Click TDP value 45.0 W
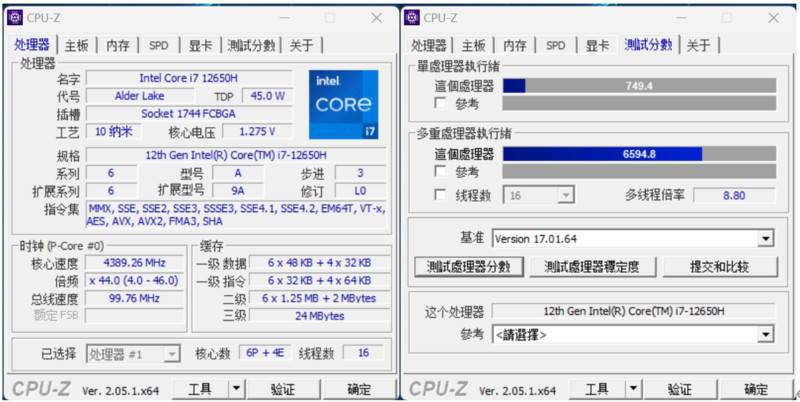This screenshot has width=800, height=402. (x=267, y=95)
